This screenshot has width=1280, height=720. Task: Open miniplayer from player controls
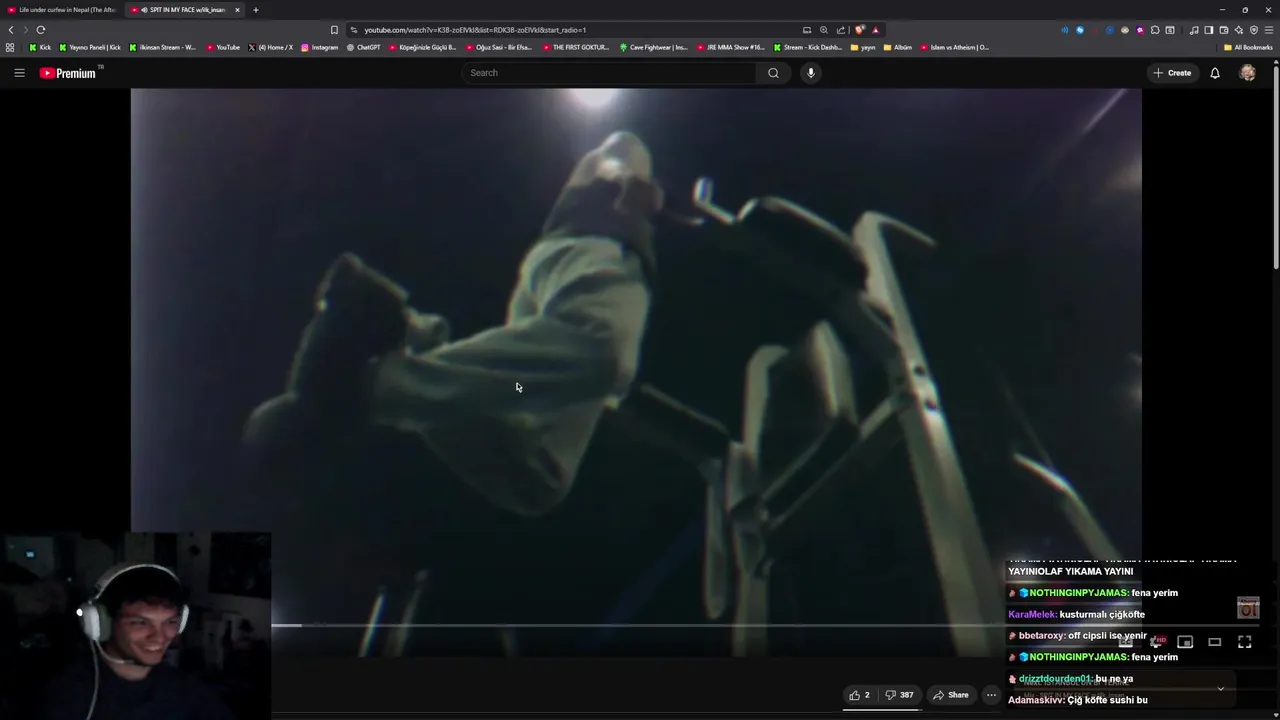tap(1185, 642)
